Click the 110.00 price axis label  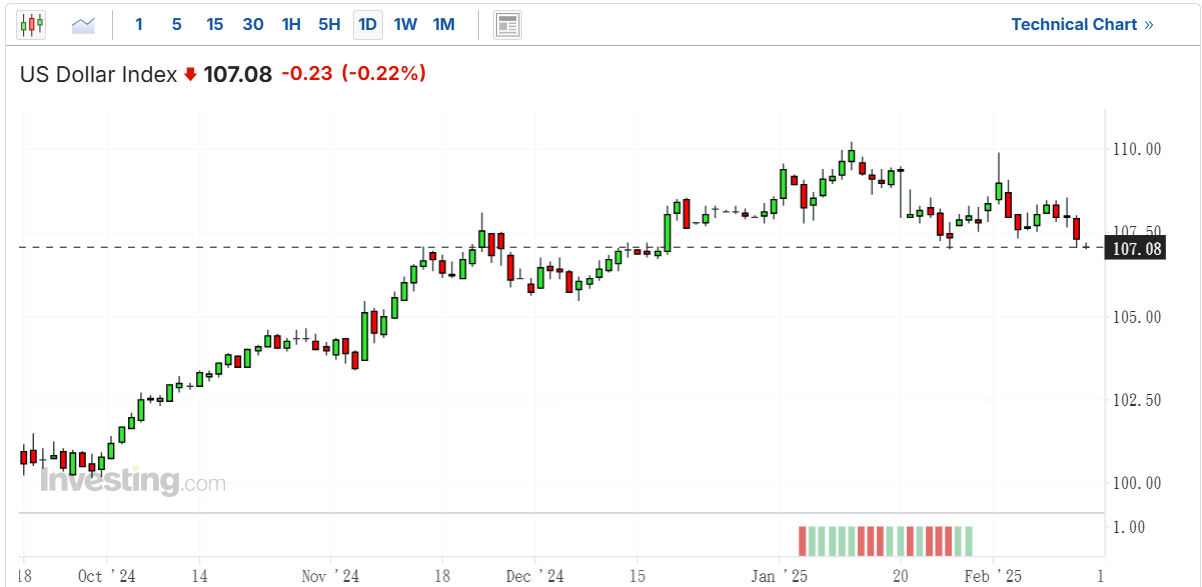coord(1137,149)
